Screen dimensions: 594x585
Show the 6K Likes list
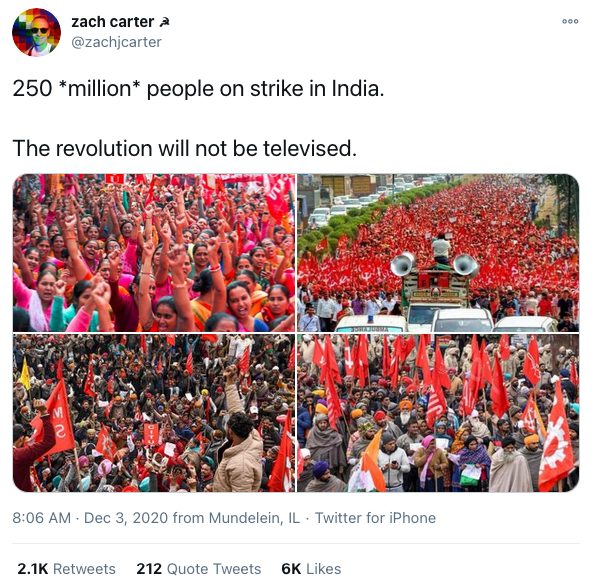(311, 569)
